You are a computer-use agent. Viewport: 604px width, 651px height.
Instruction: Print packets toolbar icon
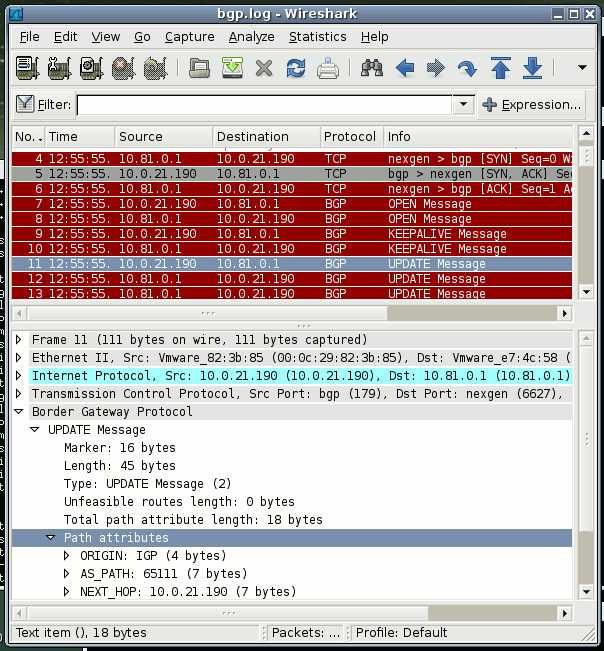tap(328, 69)
